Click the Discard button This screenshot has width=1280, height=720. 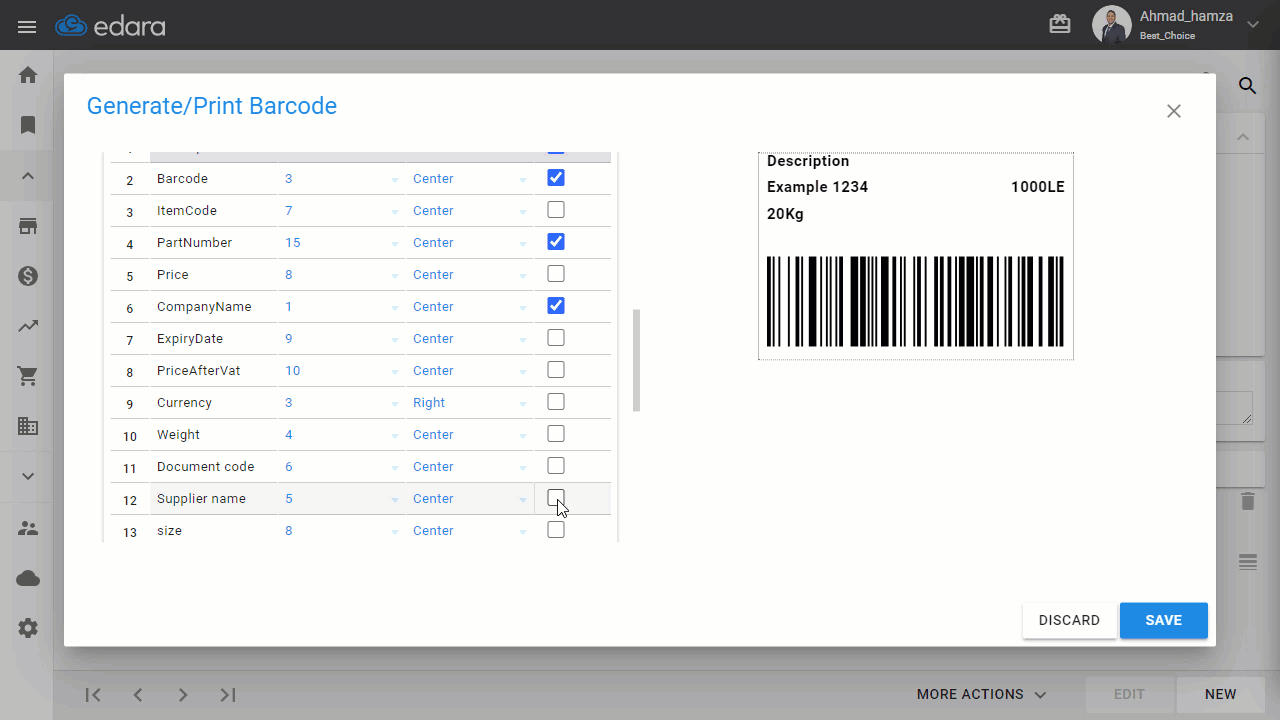1069,620
